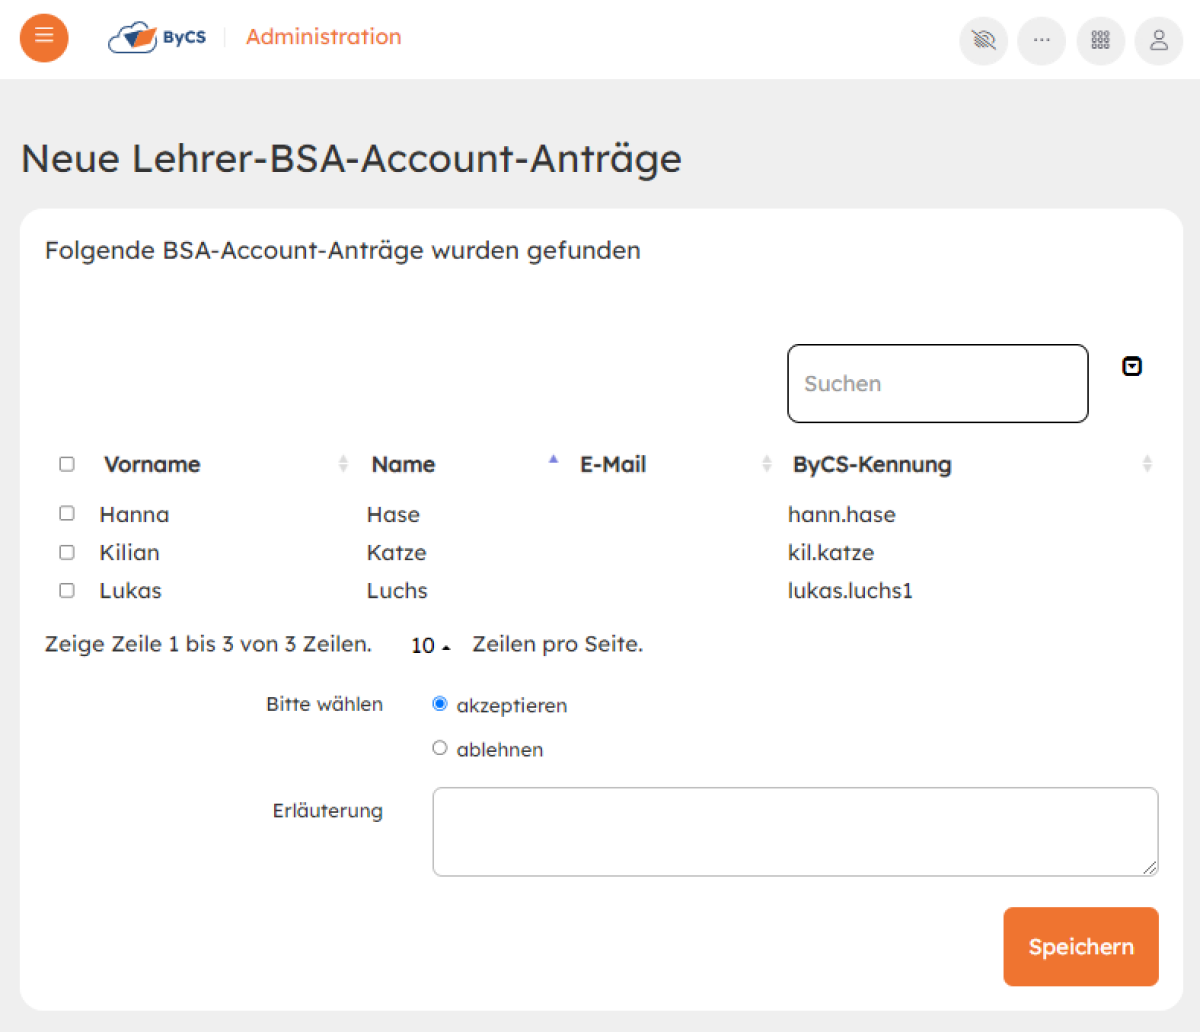Check the select-all checkbox in header
1200x1032 pixels.
tap(67, 464)
